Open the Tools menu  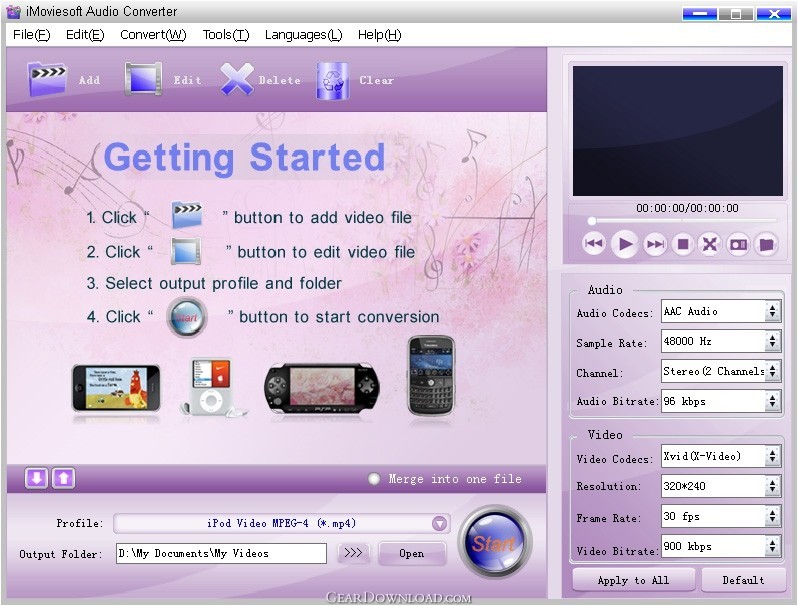click(226, 35)
